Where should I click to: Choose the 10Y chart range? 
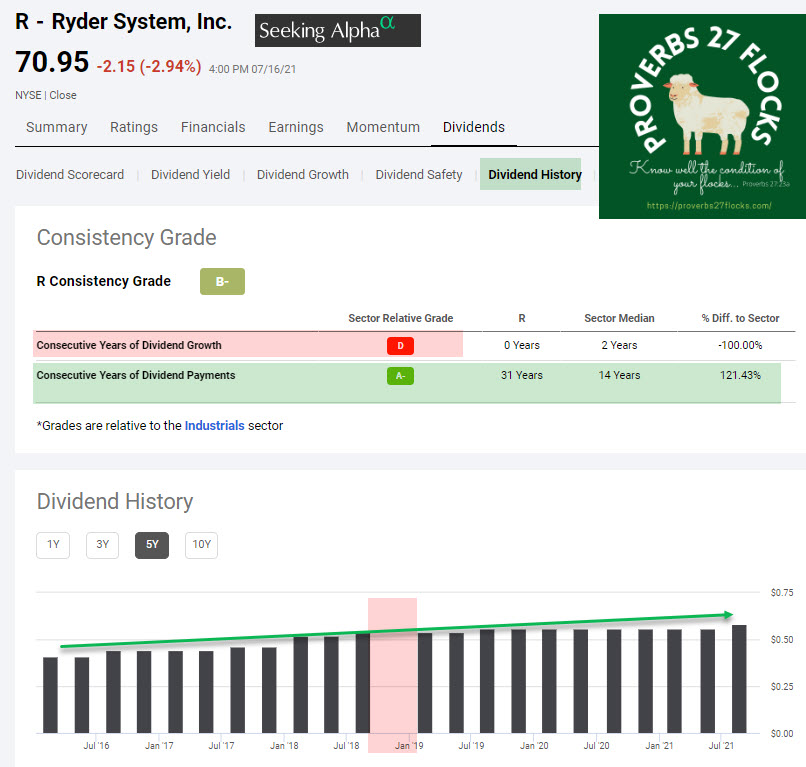(201, 545)
